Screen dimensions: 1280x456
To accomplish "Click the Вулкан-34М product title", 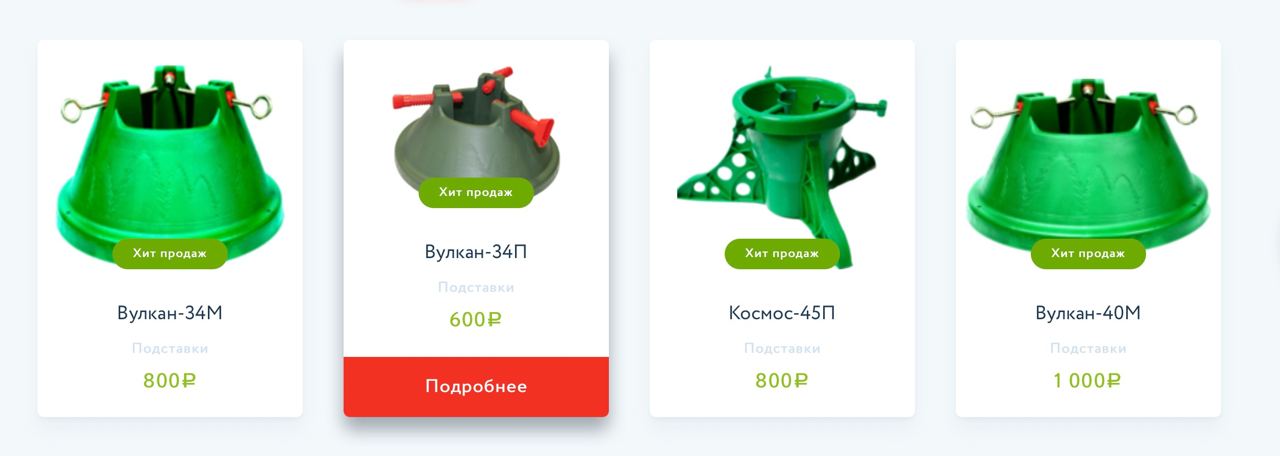I will 170,313.
